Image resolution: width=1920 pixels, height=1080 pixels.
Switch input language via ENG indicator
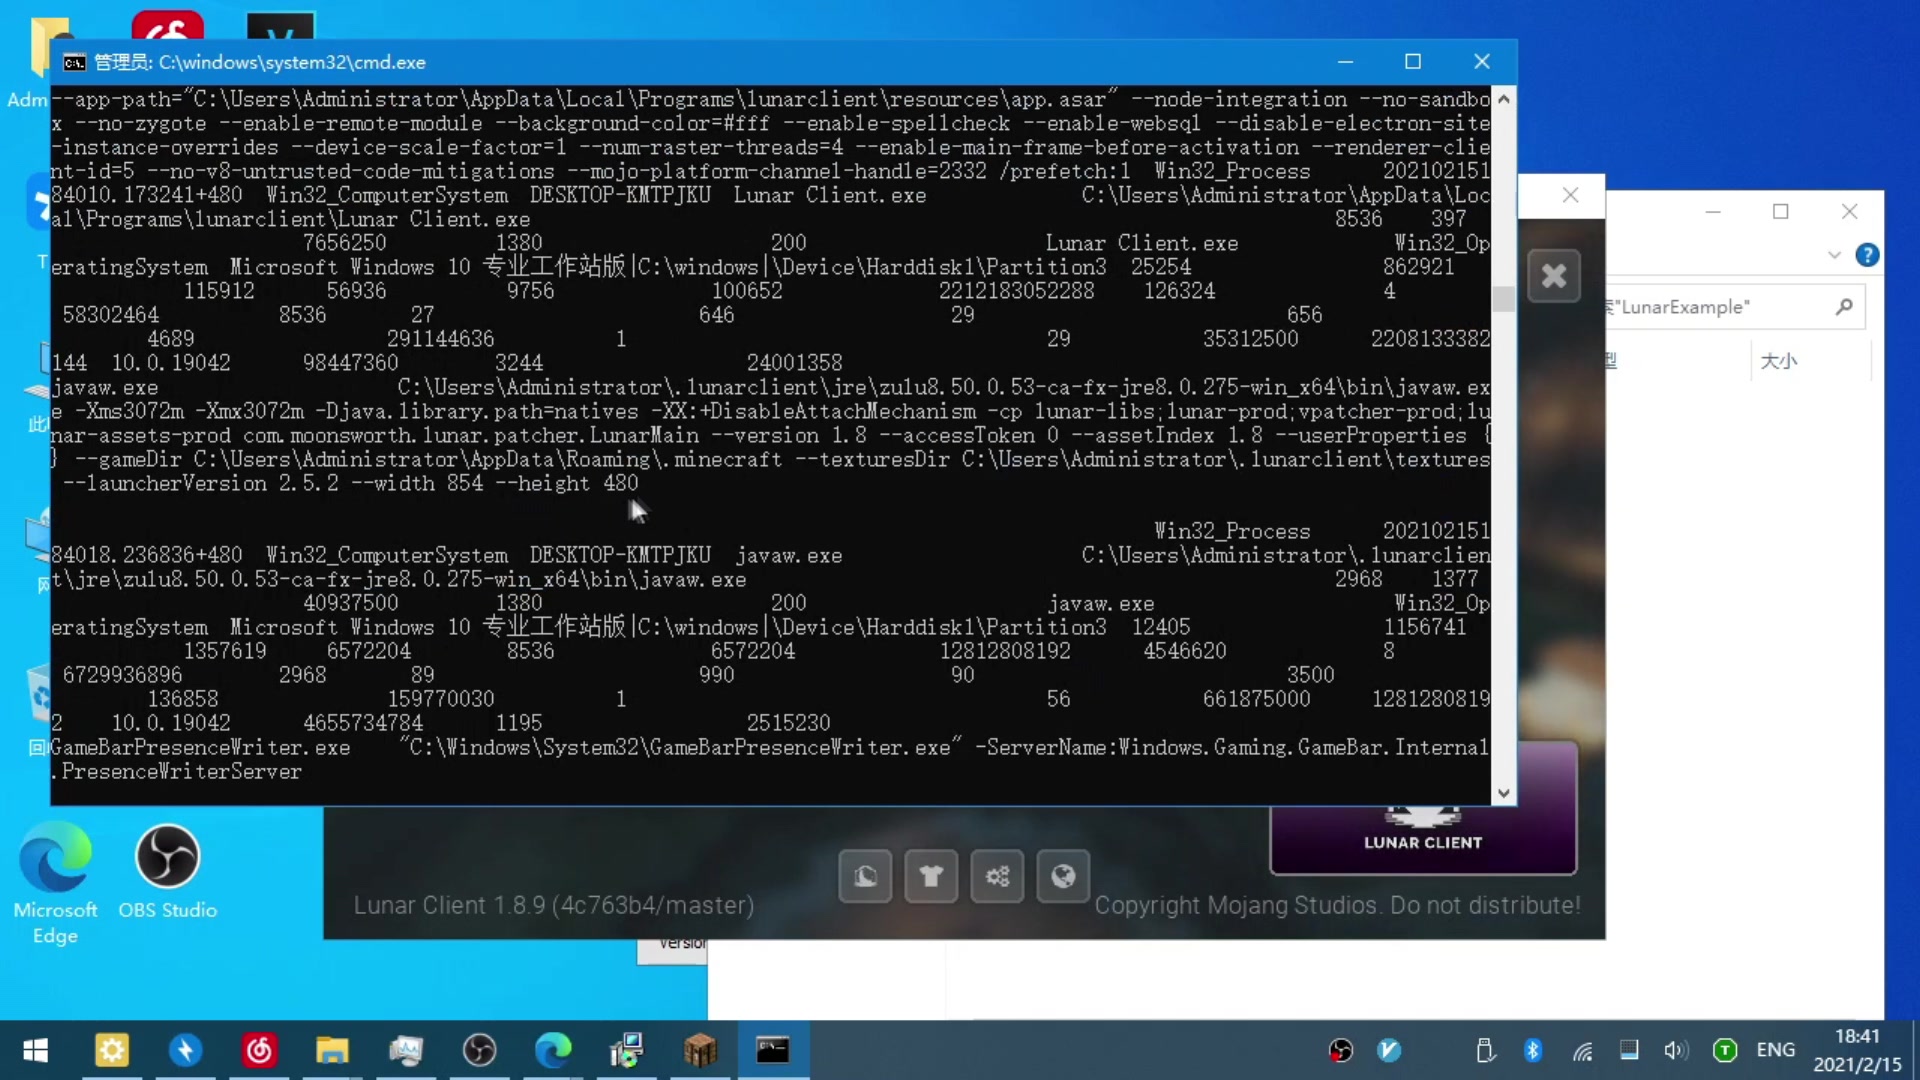click(x=1775, y=1050)
